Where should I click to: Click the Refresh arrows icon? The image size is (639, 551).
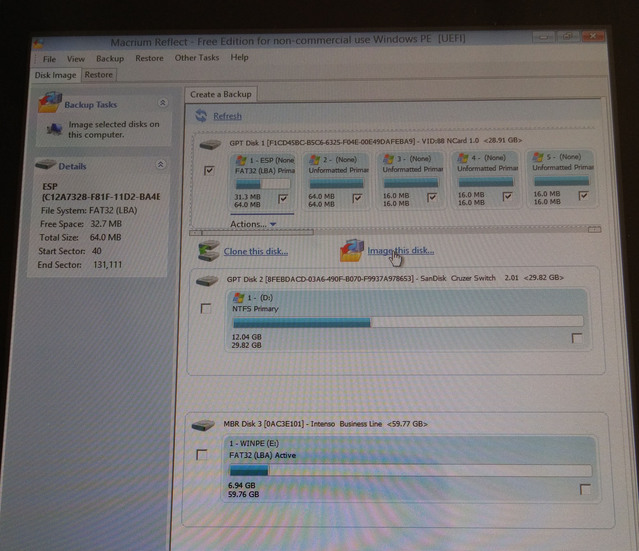point(201,116)
